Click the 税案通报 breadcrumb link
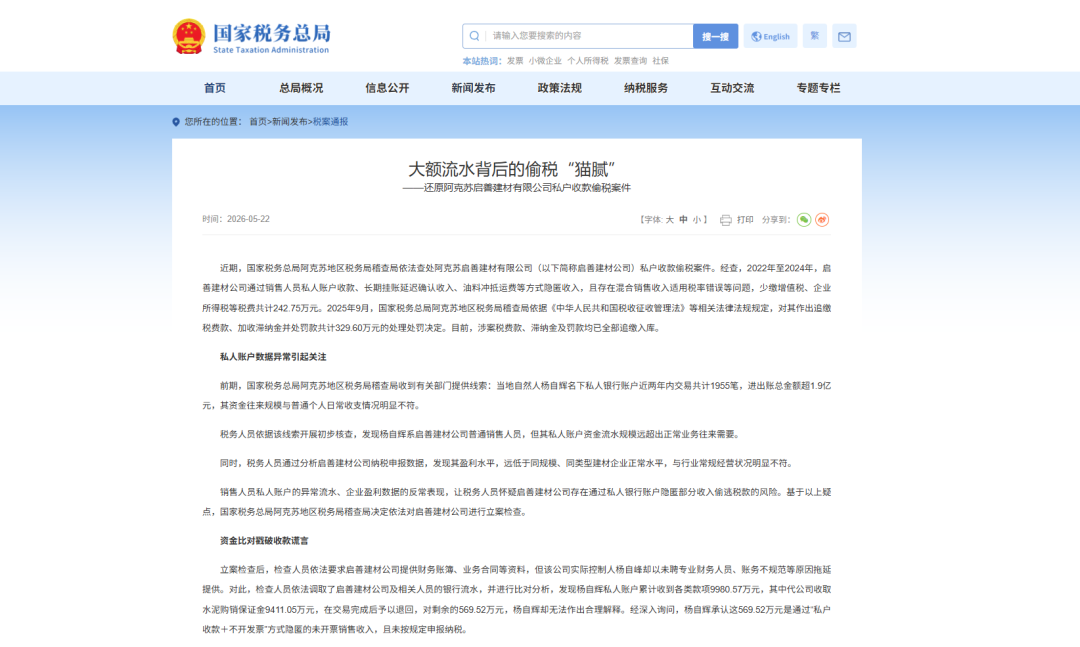Screen dimensions: 1080x647 pyautogui.click(x=331, y=122)
